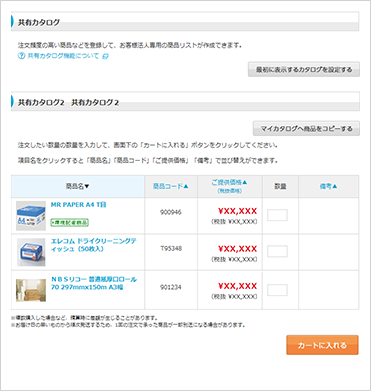The height and width of the screenshot is (391, 371).
Task: Open the roll paper product thumbnail
Action: 31,290
